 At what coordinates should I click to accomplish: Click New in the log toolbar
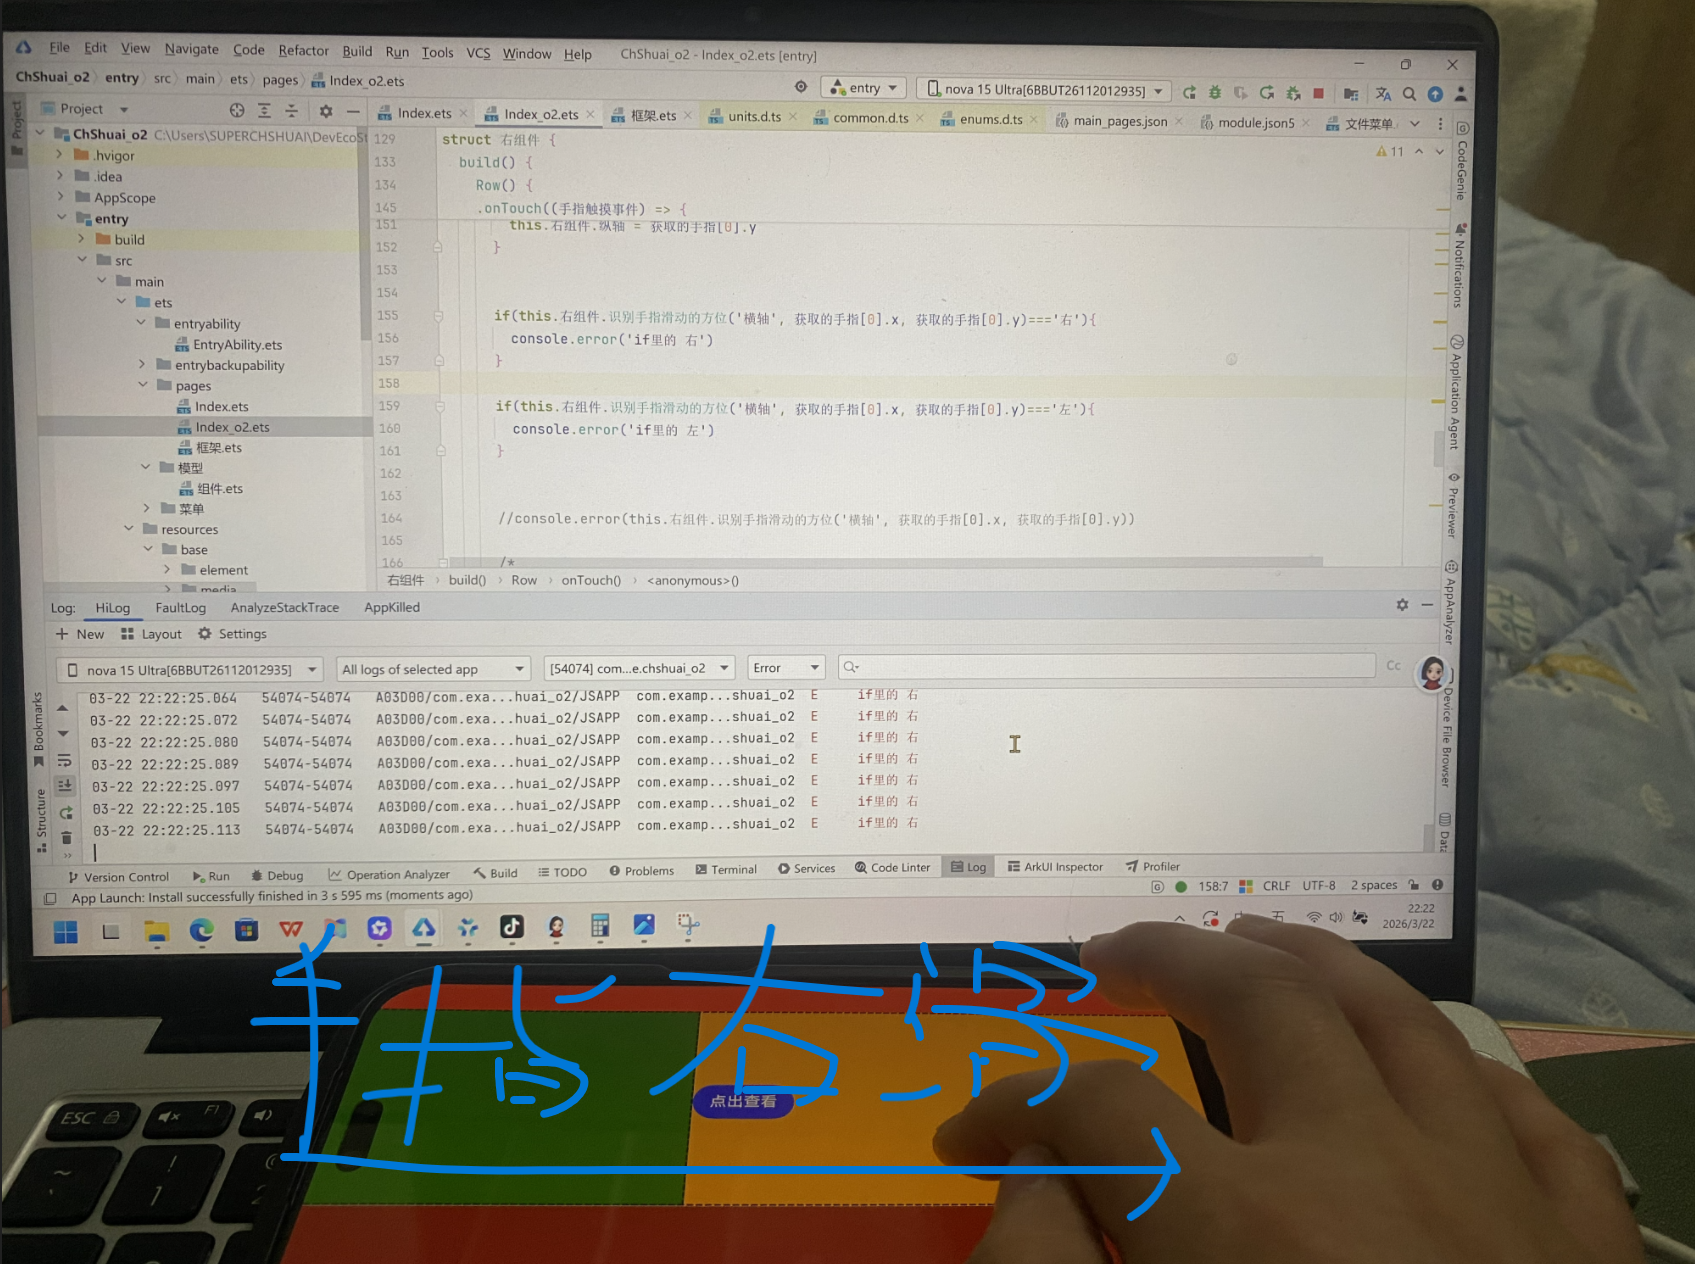[x=80, y=634]
